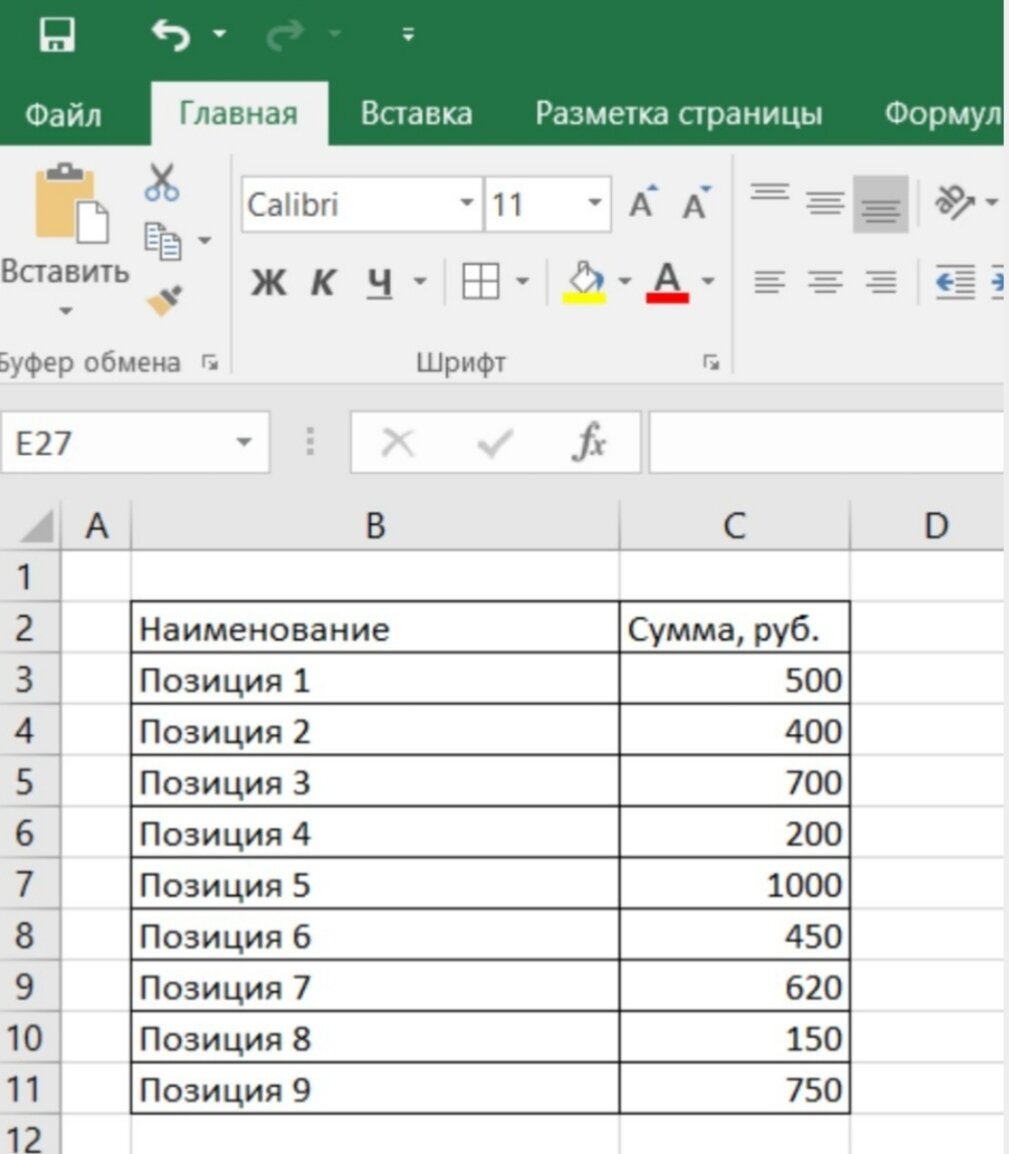Open the font color А swatch dropdown
The image size is (1009, 1154).
706,283
